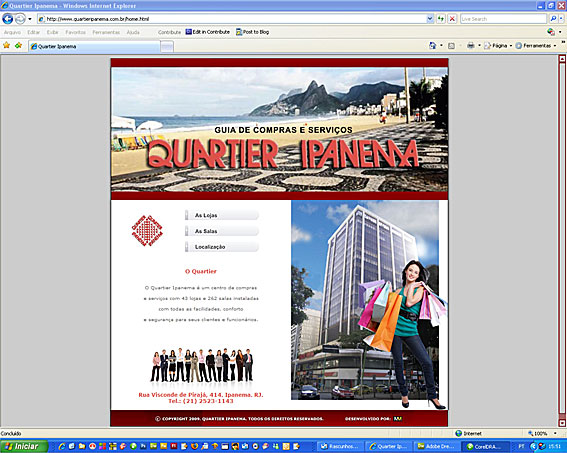Click the toolbar icon right of menu bar

pyautogui.click(x=551, y=32)
